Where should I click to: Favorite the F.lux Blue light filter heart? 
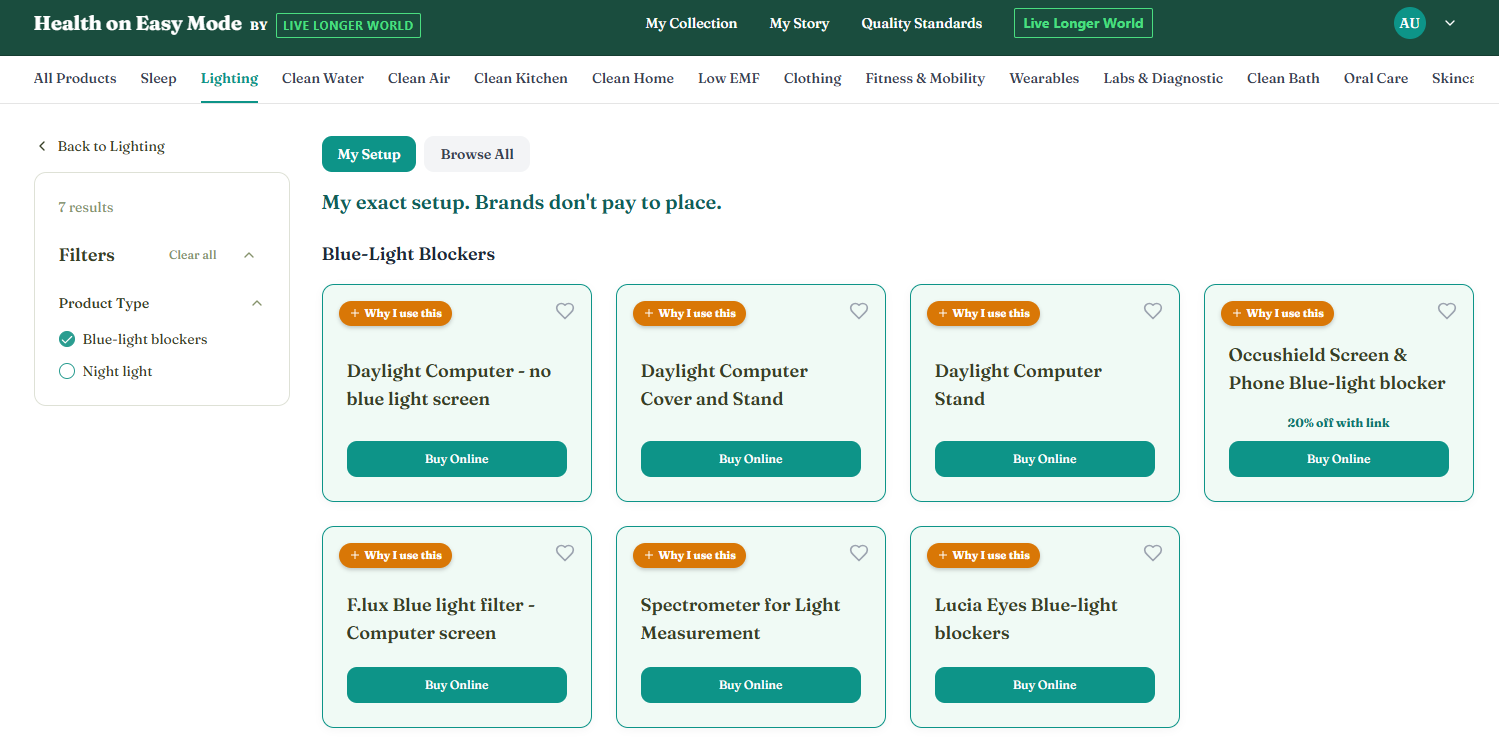pos(565,553)
